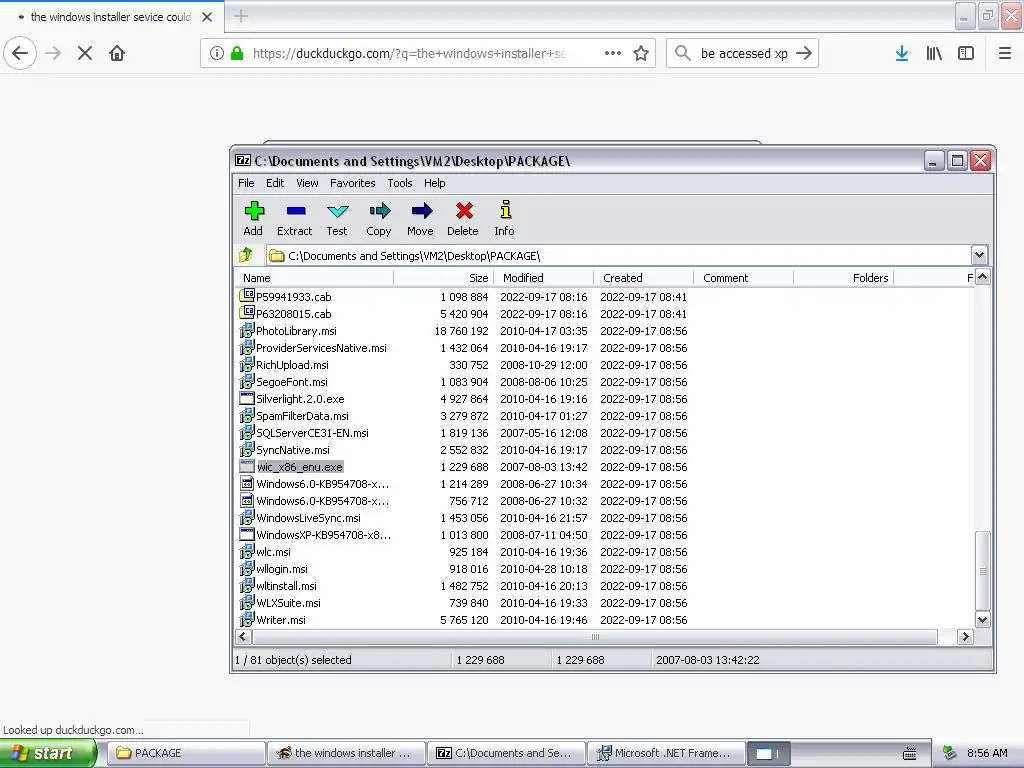Select P59941933.cab file
1024x768 pixels.
point(293,297)
